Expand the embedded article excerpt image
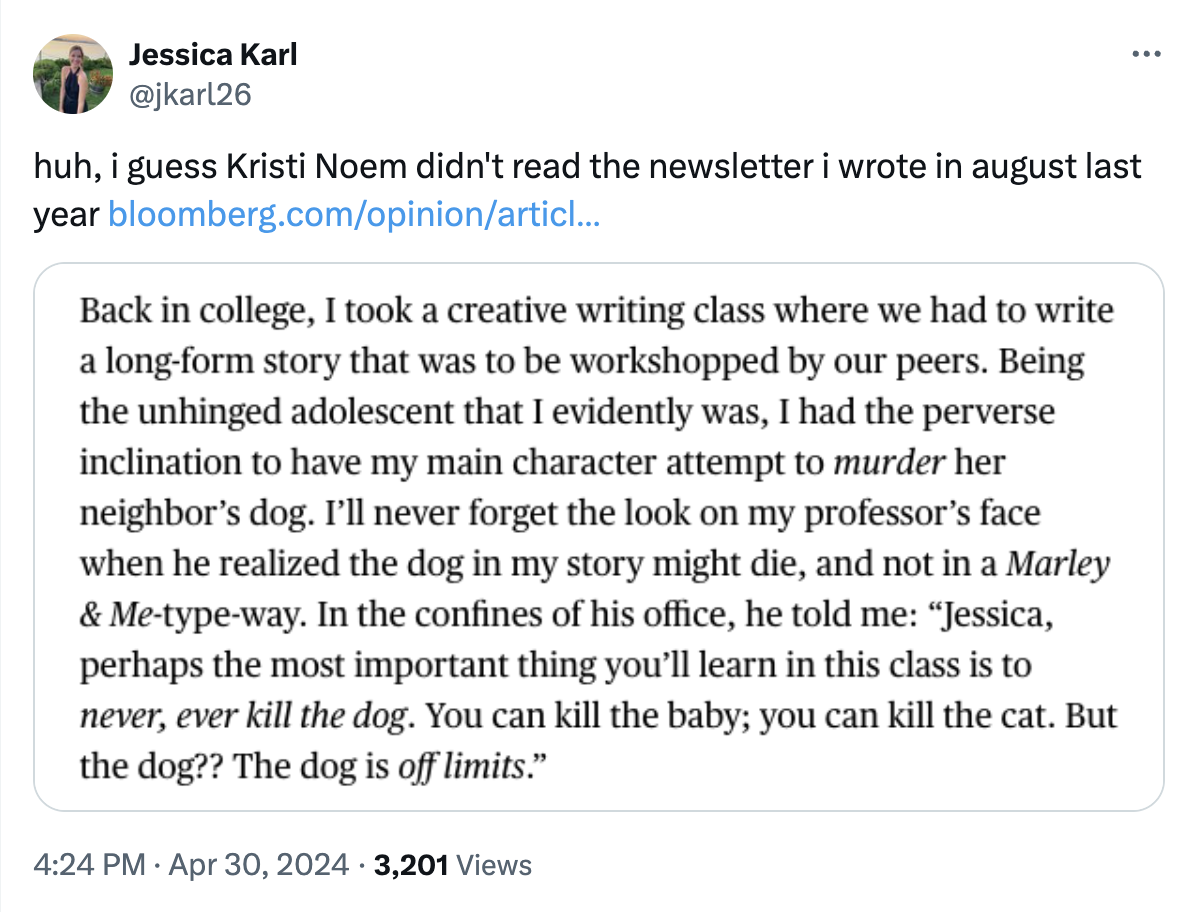Viewport: 1194px width, 912px height. pos(598,535)
